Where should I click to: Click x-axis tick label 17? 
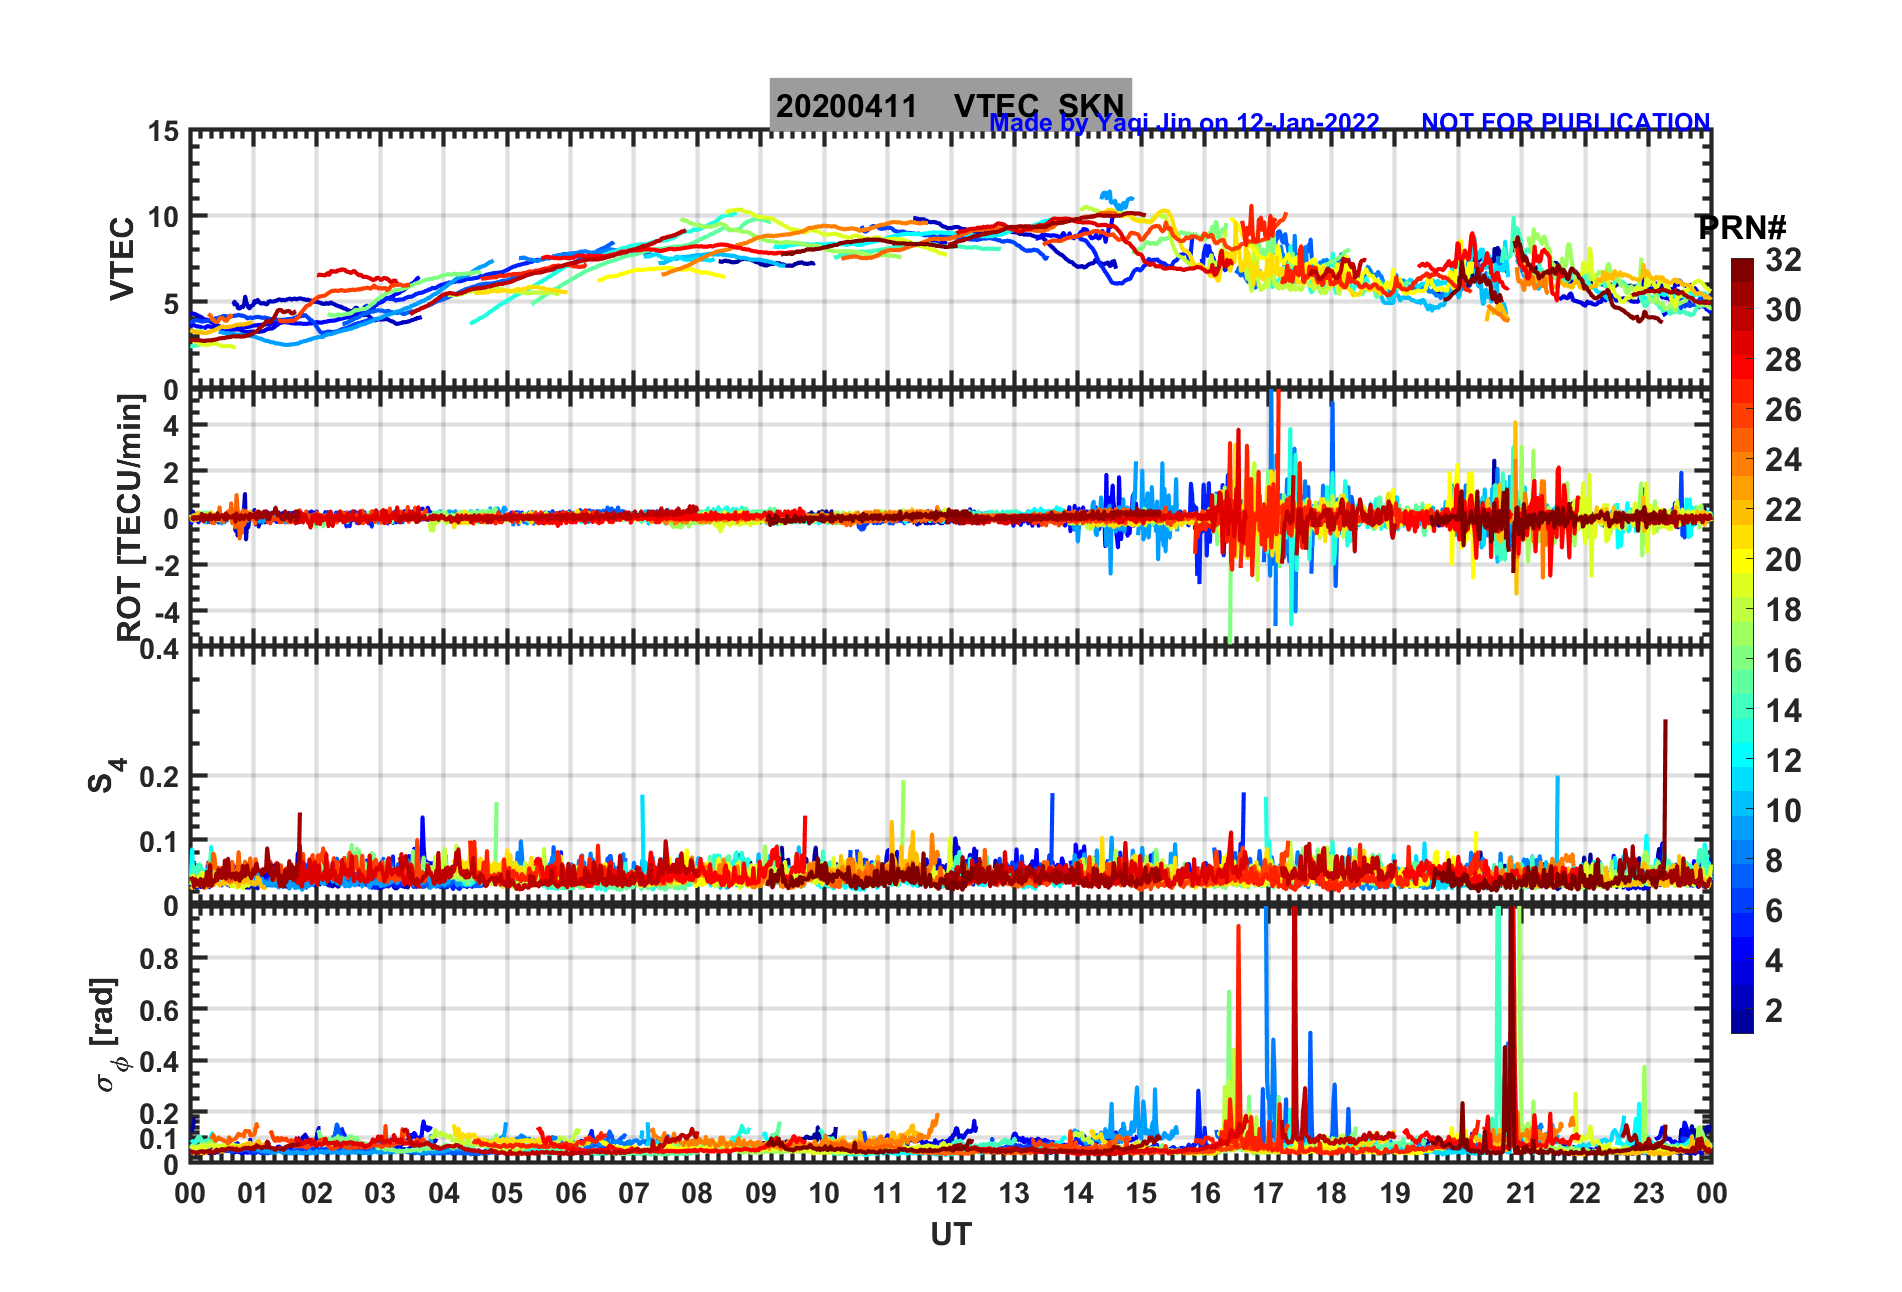[1268, 1193]
